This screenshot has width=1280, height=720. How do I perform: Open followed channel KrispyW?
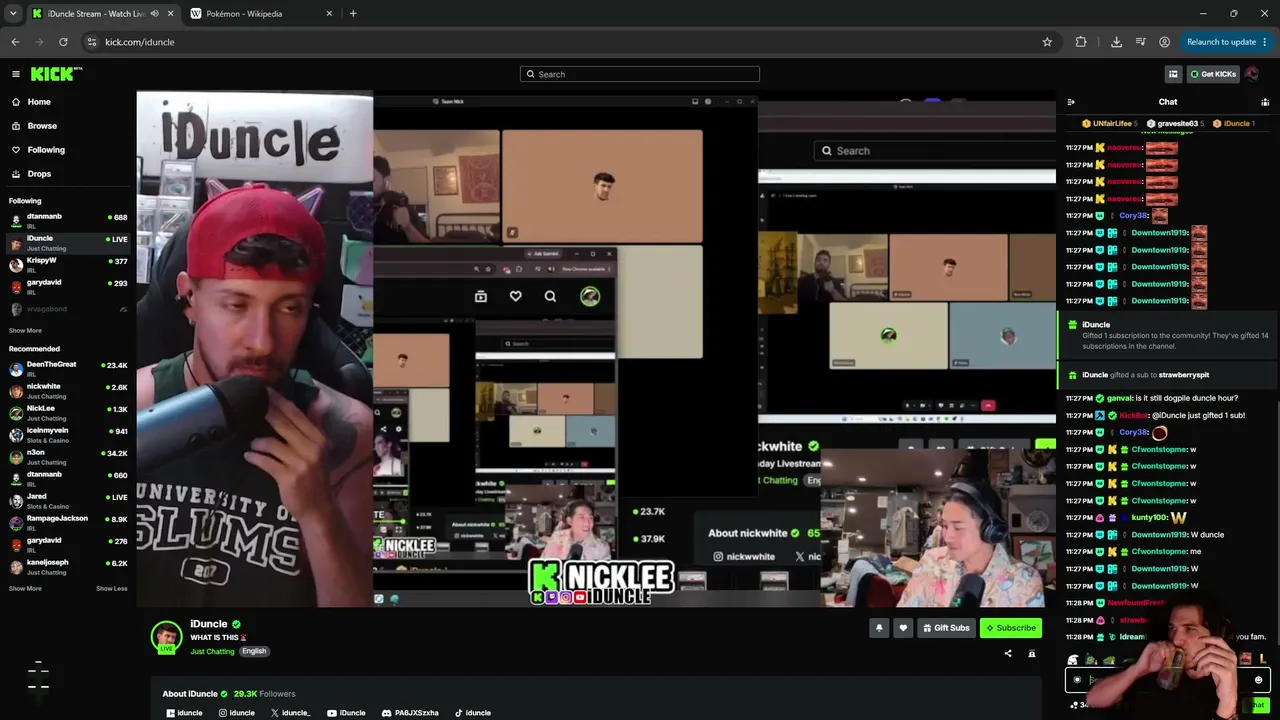click(x=68, y=264)
